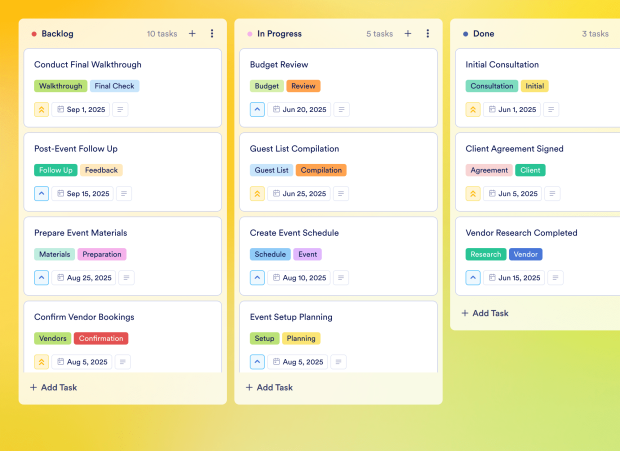Click the red Confirmation tag
Viewport: 620px width, 451px height.
101,338
